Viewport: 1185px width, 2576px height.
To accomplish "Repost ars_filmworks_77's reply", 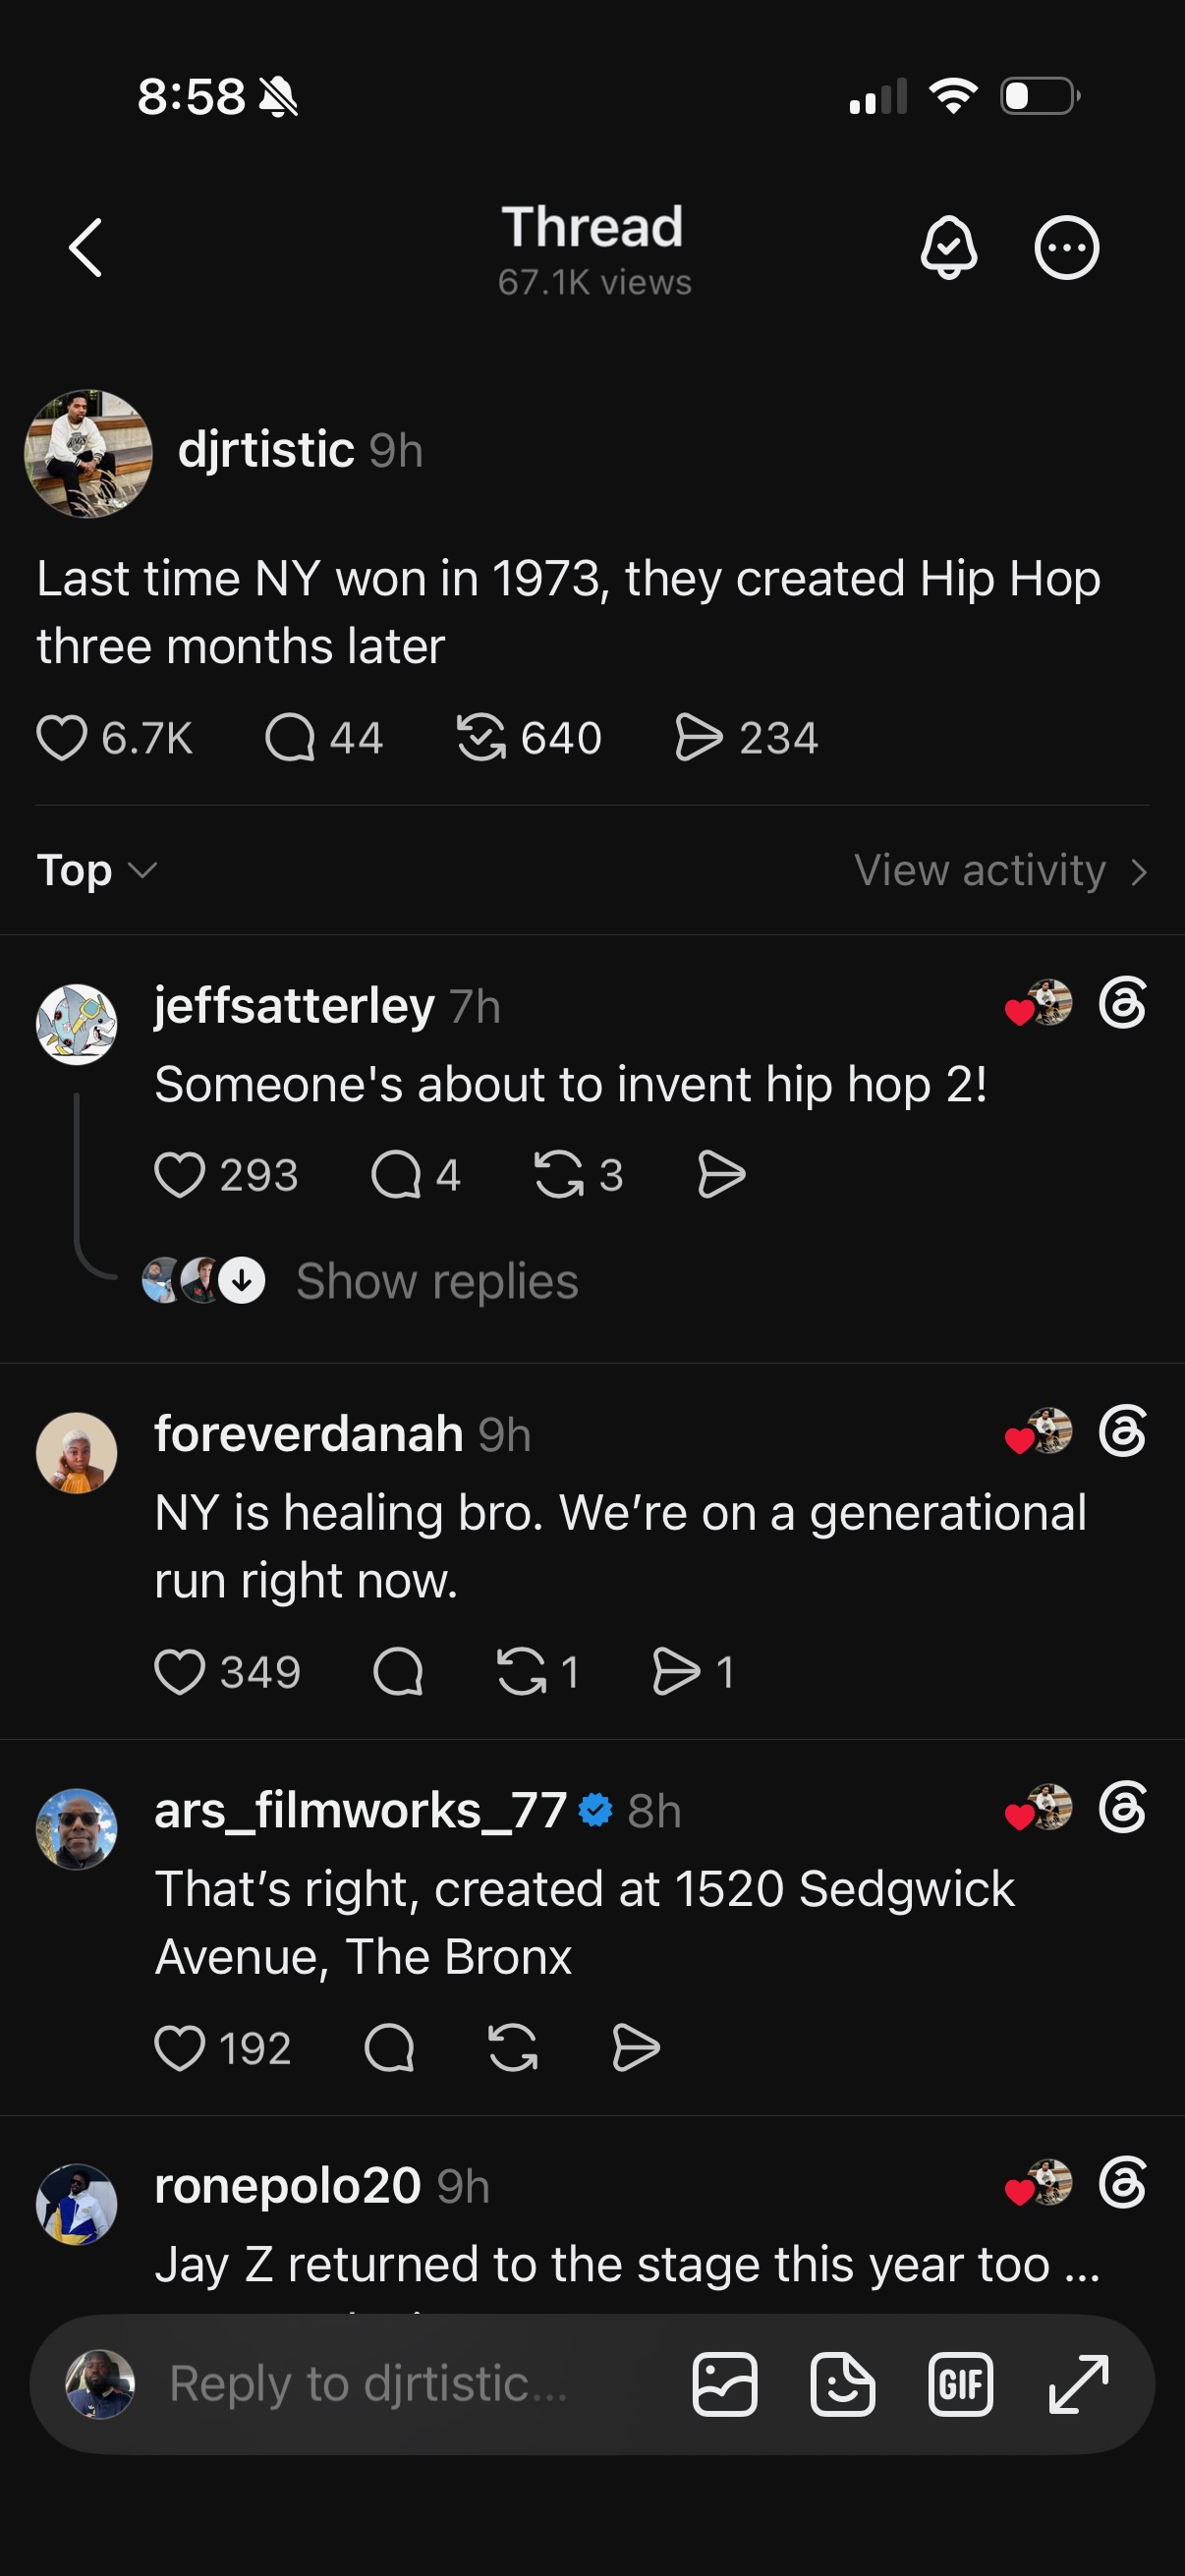I will click(x=513, y=2047).
